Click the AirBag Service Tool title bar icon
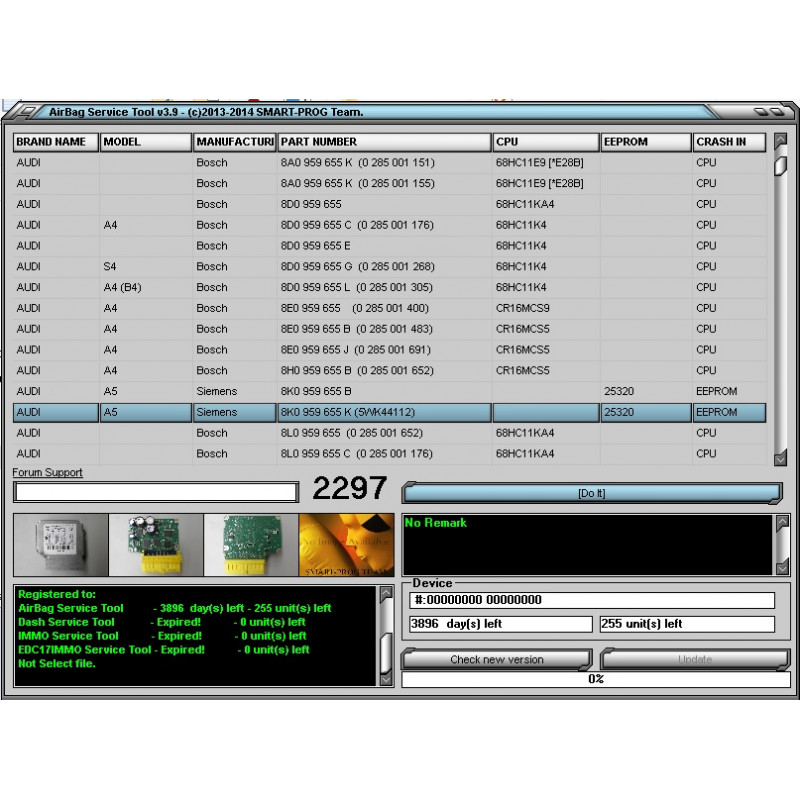This screenshot has width=800, height=800. [x=29, y=112]
